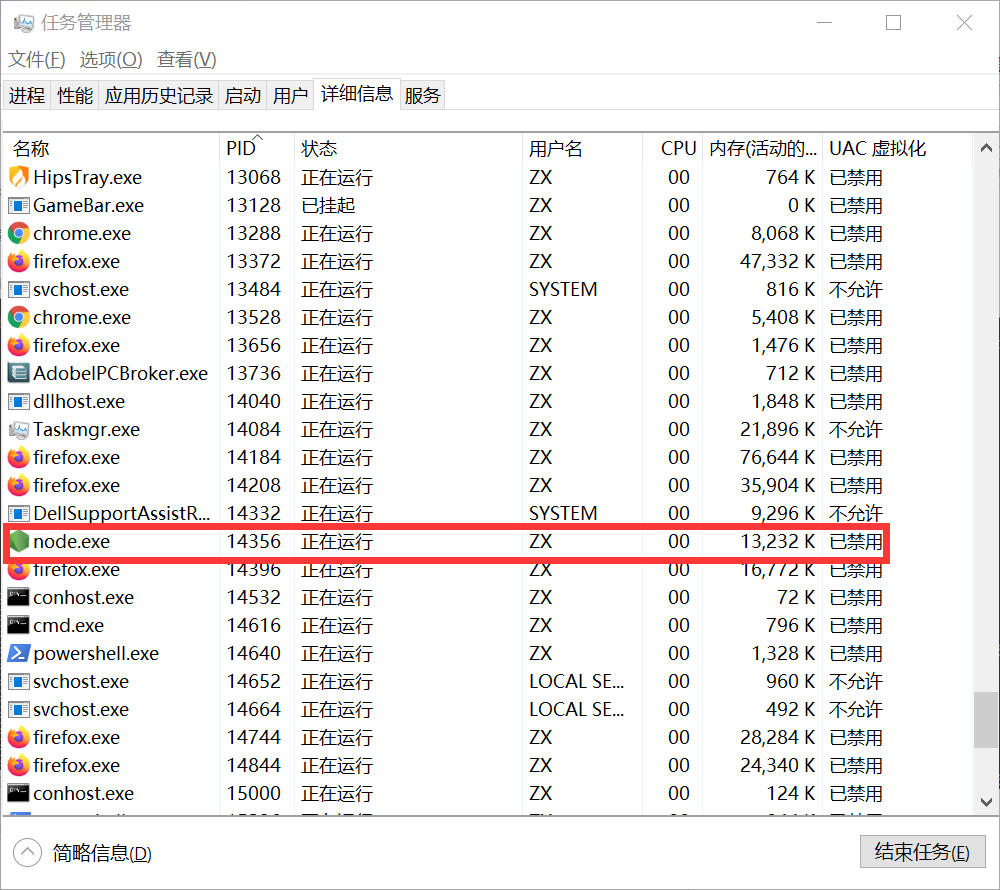The height and width of the screenshot is (890, 1000).
Task: Click firefox.exe icon for PID 14184
Action: pyautogui.click(x=18, y=457)
